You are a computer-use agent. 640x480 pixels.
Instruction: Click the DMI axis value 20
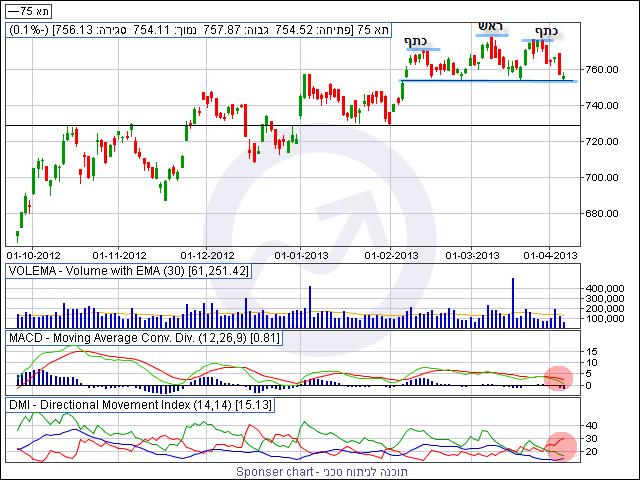[591, 452]
